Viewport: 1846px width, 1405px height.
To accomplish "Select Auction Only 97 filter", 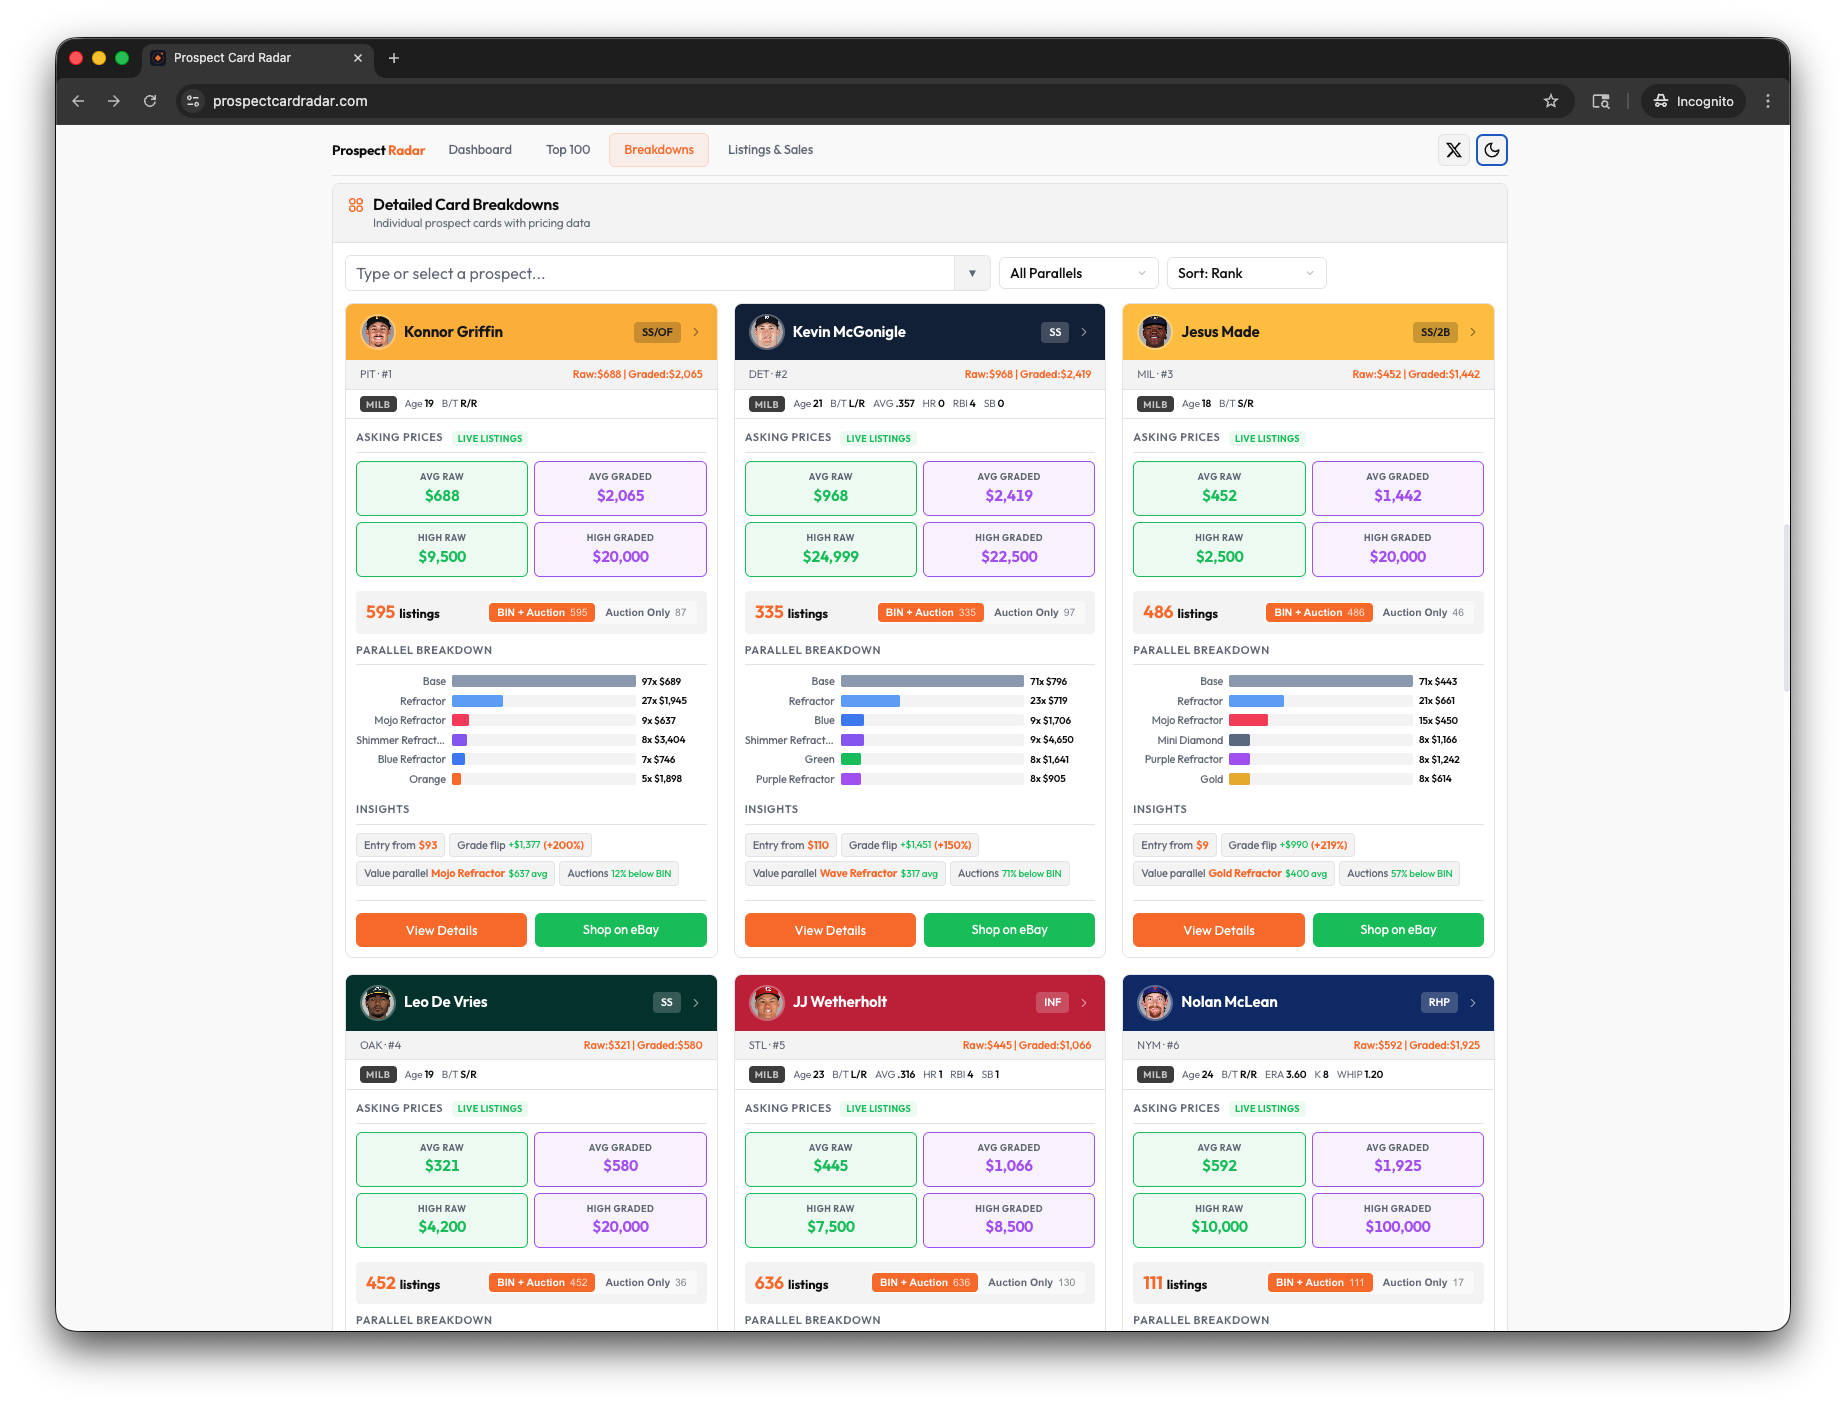I will tap(1035, 613).
